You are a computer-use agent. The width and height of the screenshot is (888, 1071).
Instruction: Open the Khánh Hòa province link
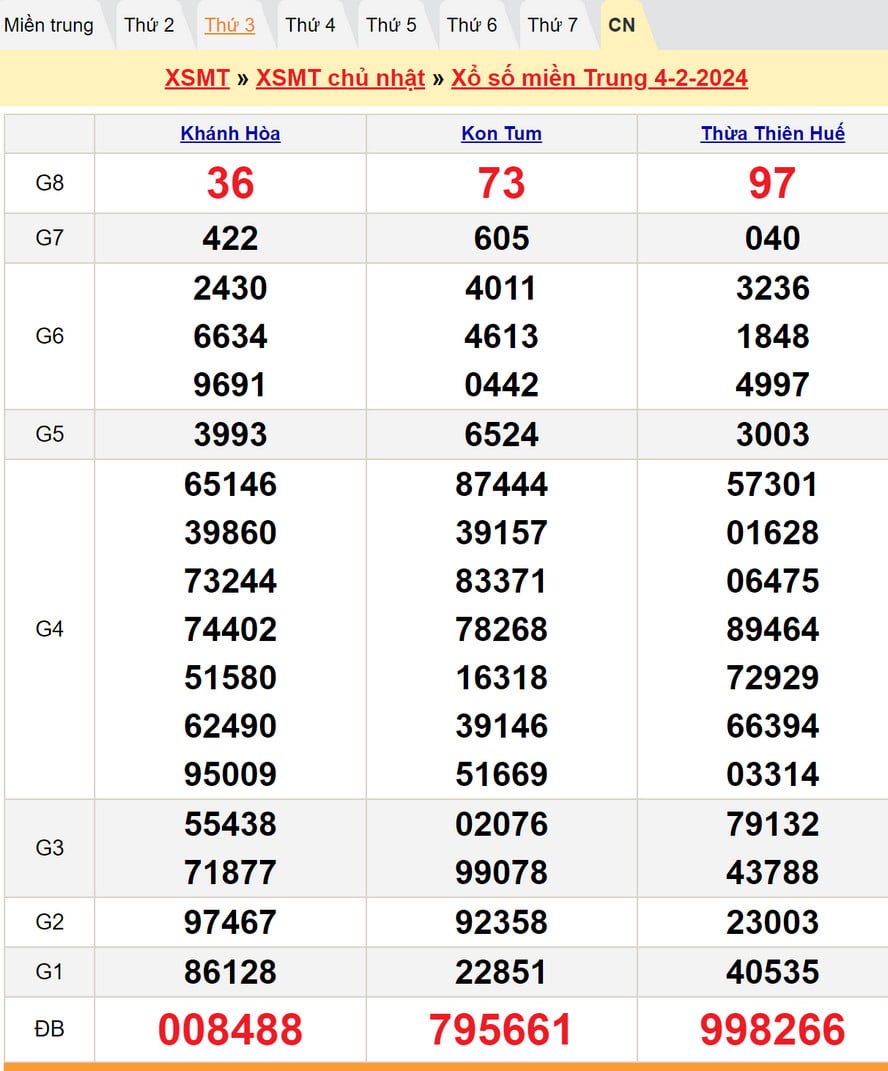[230, 134]
